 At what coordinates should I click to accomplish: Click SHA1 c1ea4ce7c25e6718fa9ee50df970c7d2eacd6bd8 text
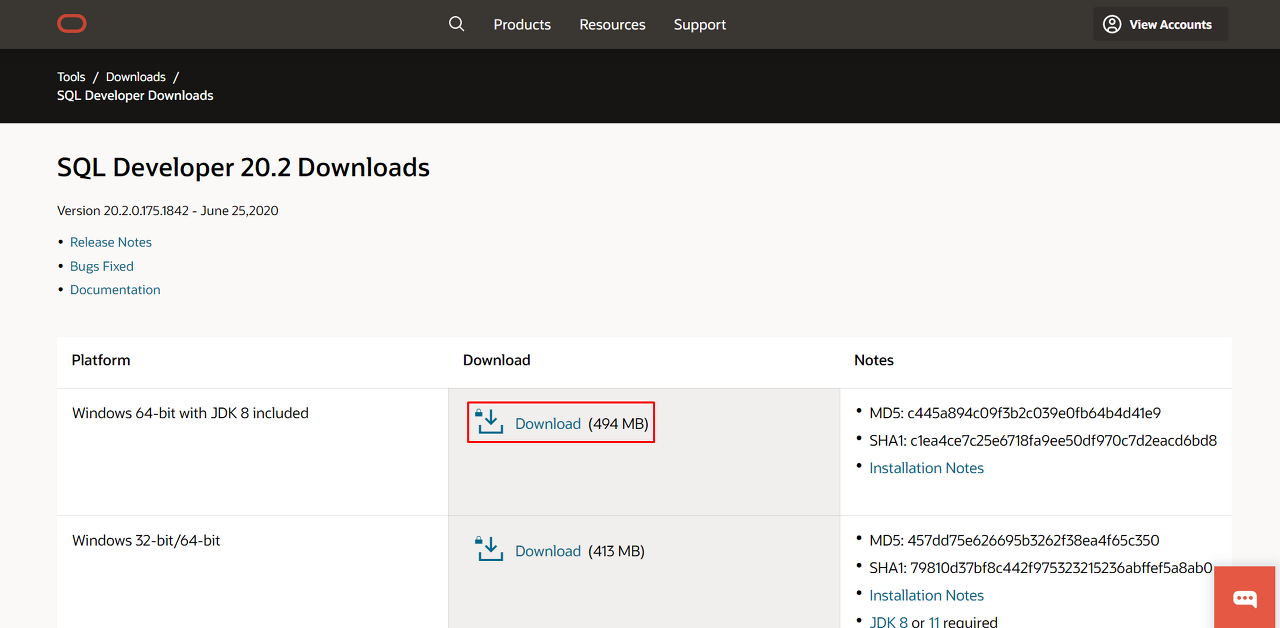point(1043,440)
